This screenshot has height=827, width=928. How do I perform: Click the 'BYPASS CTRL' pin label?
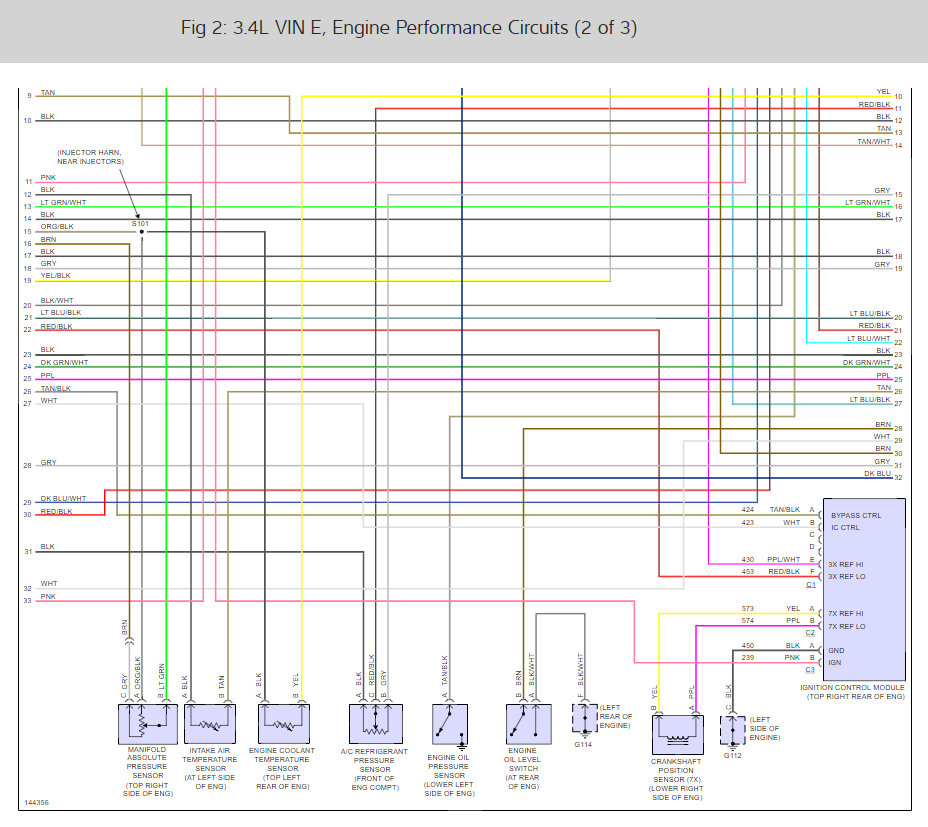click(856, 516)
